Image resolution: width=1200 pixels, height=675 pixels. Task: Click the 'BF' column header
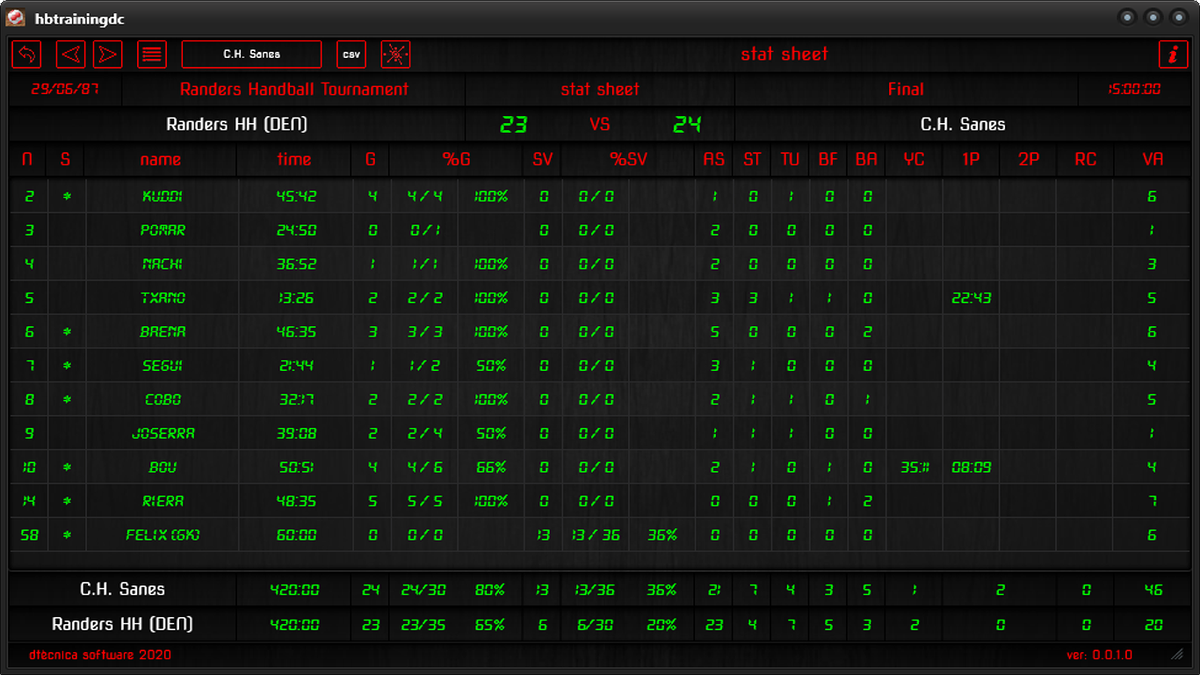click(828, 159)
